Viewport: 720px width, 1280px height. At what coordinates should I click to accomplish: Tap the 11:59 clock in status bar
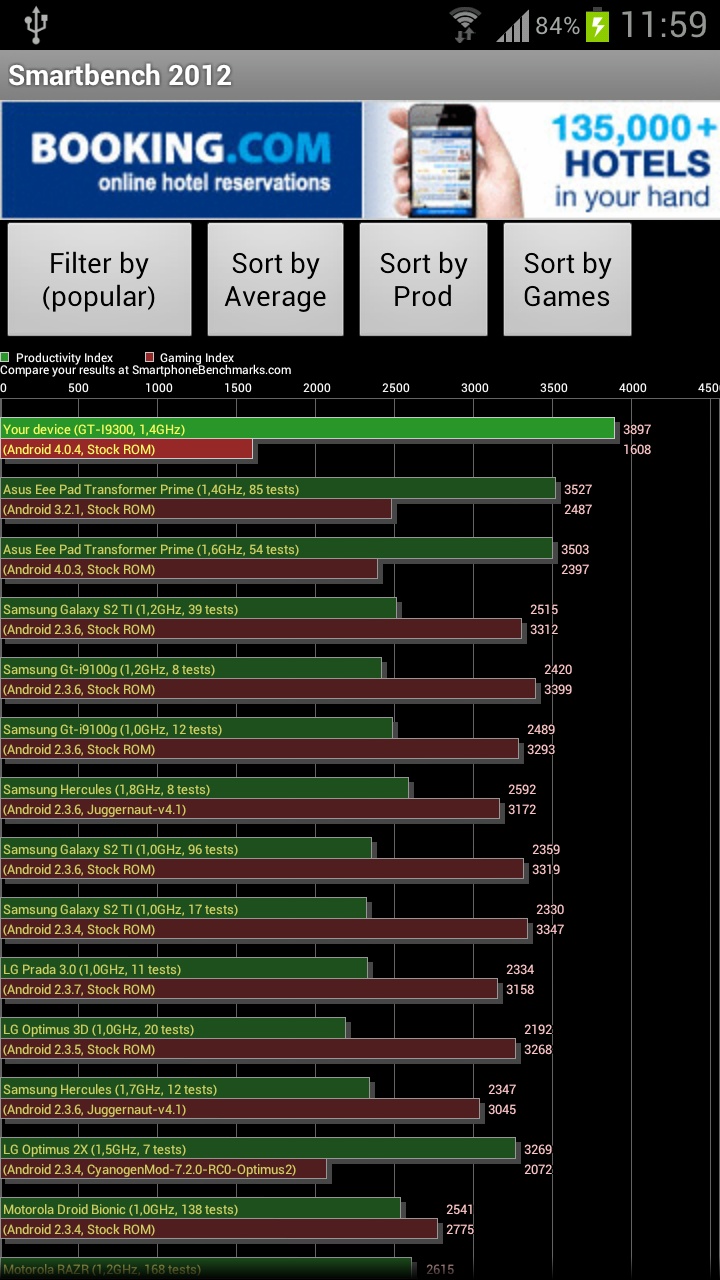[663, 25]
